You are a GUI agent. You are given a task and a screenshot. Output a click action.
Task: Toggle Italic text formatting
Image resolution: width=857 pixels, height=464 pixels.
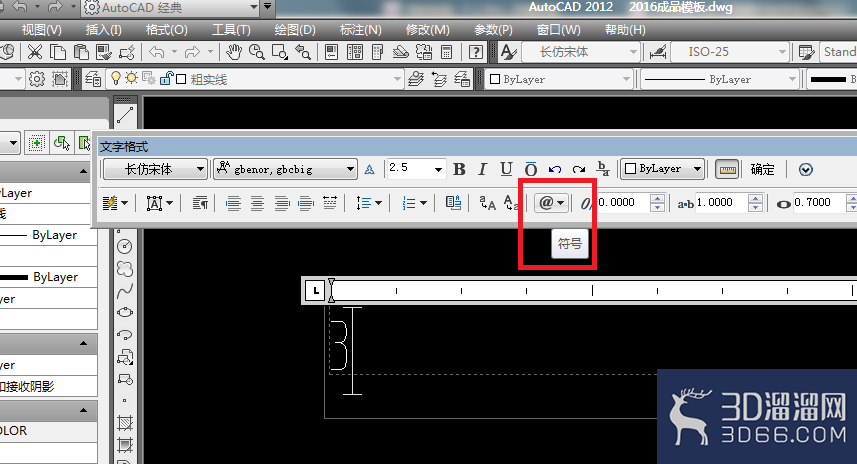point(482,169)
